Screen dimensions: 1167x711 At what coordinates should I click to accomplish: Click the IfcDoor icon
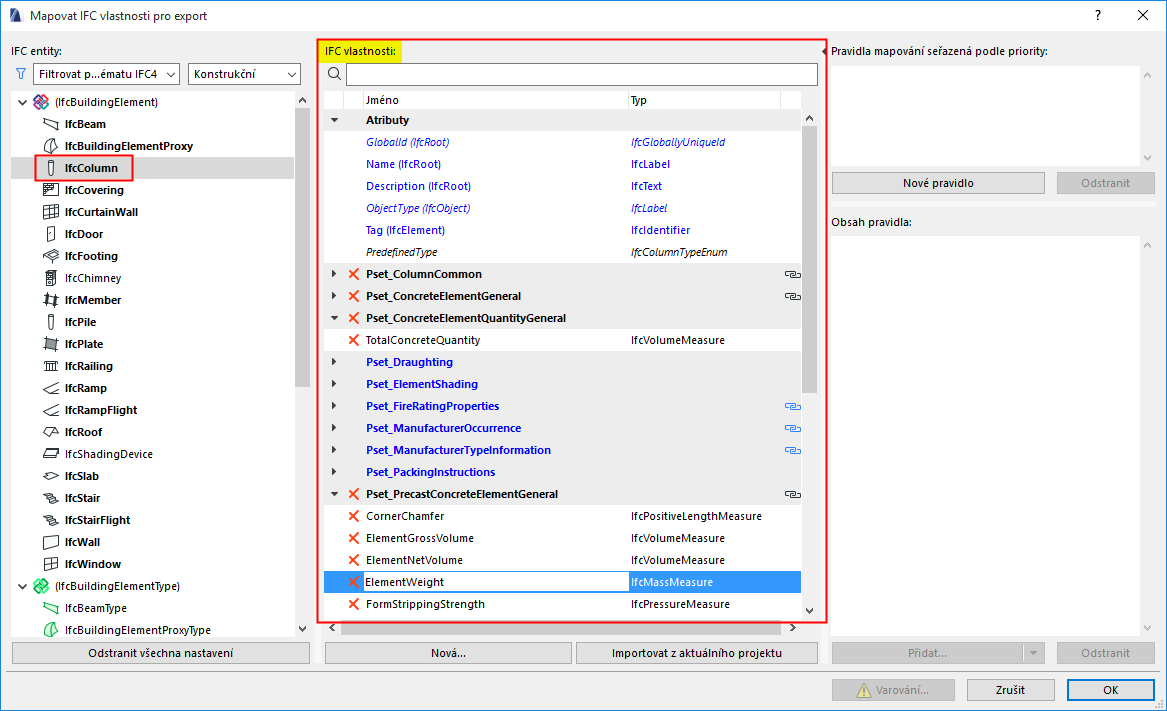pos(51,234)
